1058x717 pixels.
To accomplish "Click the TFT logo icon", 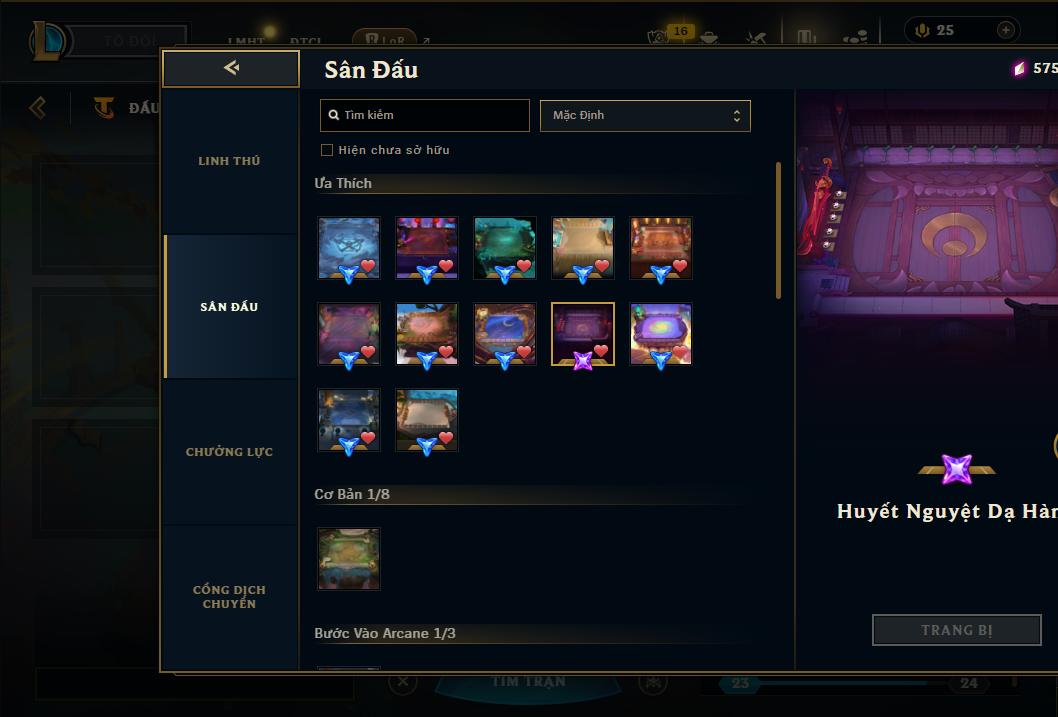I will (104, 107).
